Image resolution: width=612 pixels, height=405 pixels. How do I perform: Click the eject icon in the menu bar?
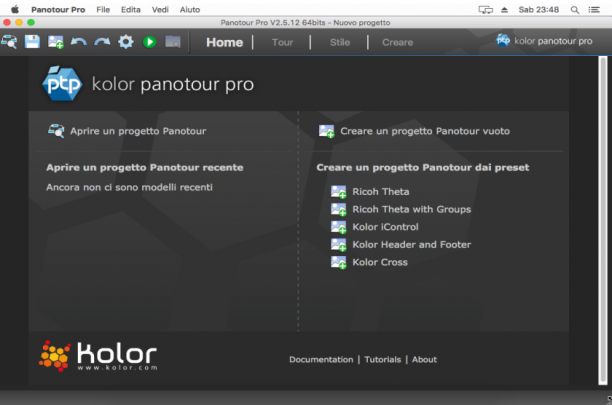pyautogui.click(x=504, y=10)
